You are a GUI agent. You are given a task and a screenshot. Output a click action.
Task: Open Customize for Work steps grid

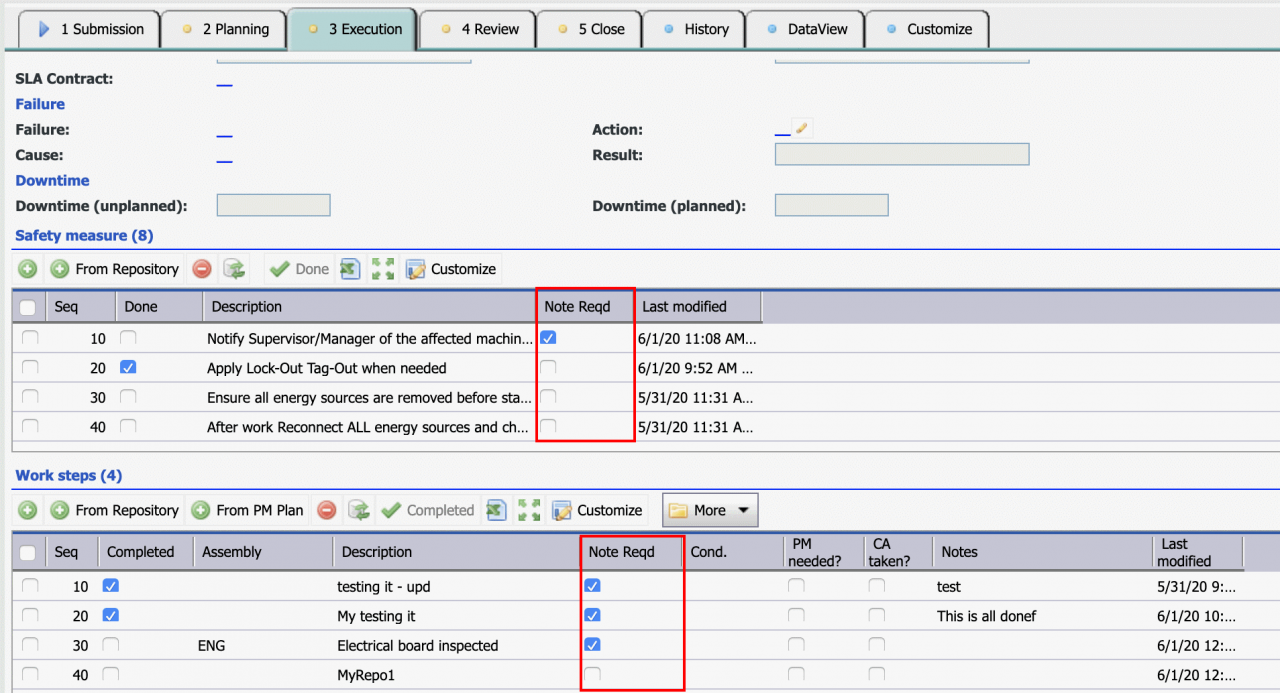(597, 510)
